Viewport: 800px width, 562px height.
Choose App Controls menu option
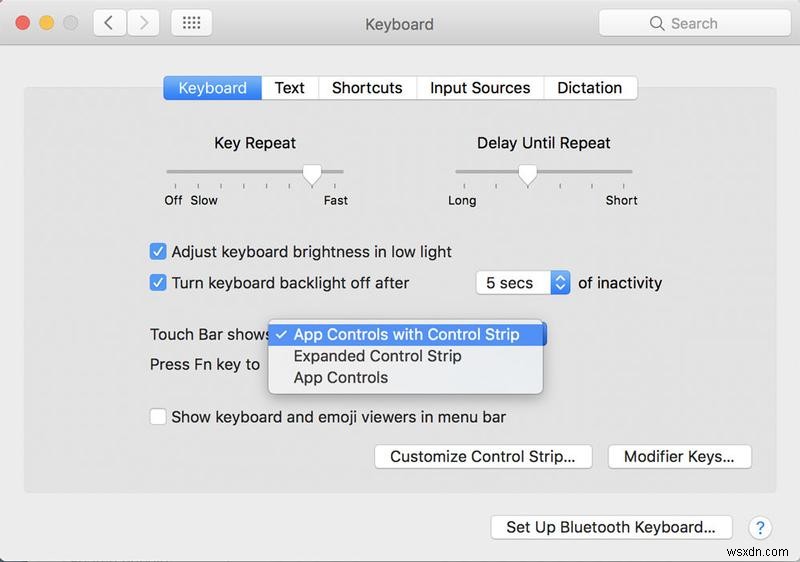click(x=406, y=378)
